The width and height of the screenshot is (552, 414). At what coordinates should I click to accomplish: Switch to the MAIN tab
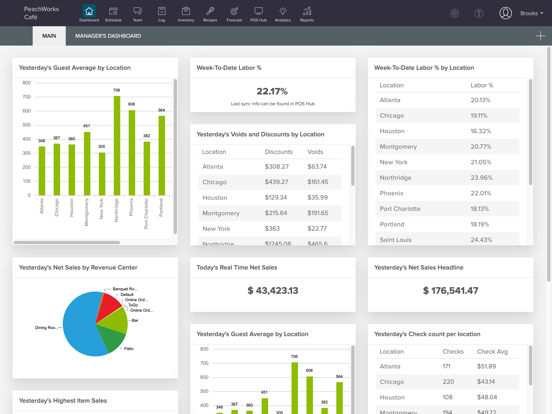click(x=49, y=36)
